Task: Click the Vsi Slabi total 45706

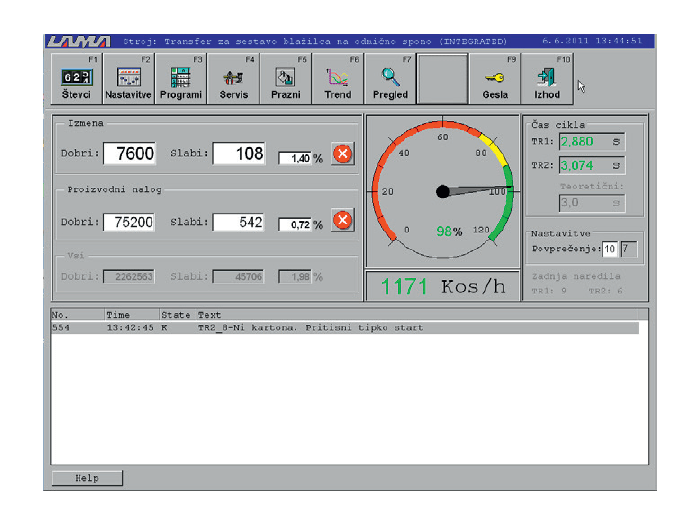Action: click(238, 277)
